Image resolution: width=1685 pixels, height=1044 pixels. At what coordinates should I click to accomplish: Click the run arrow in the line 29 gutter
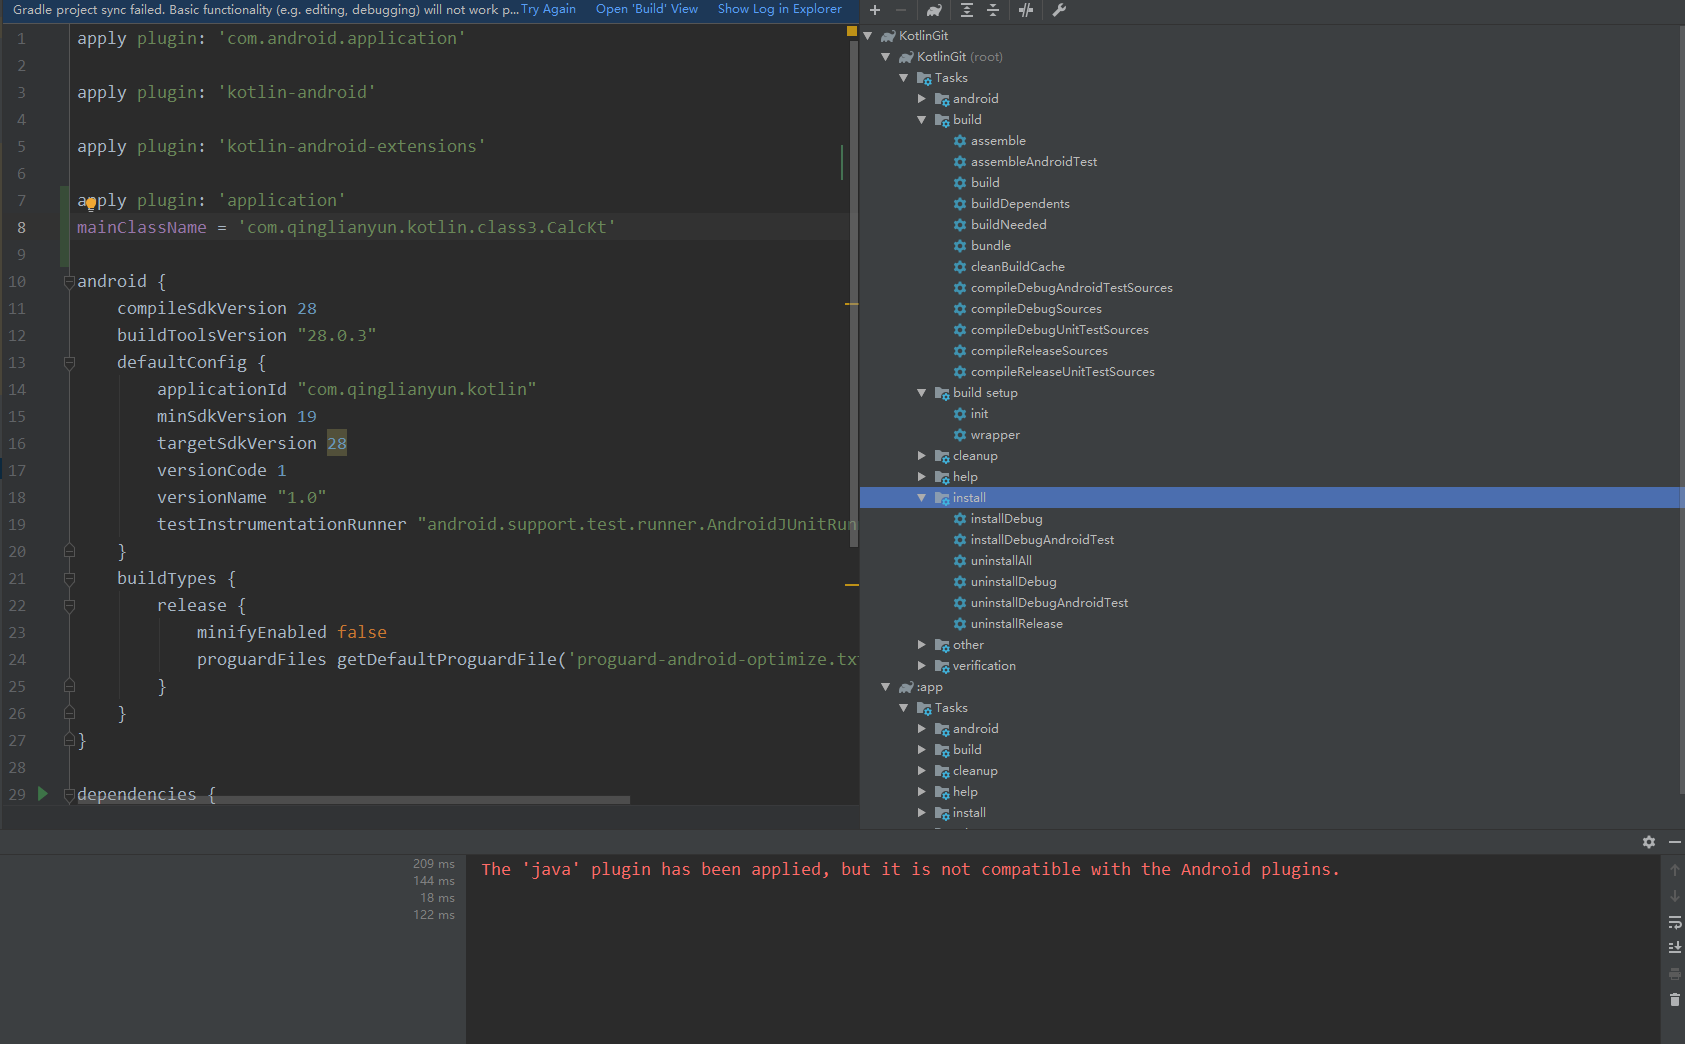tap(42, 793)
